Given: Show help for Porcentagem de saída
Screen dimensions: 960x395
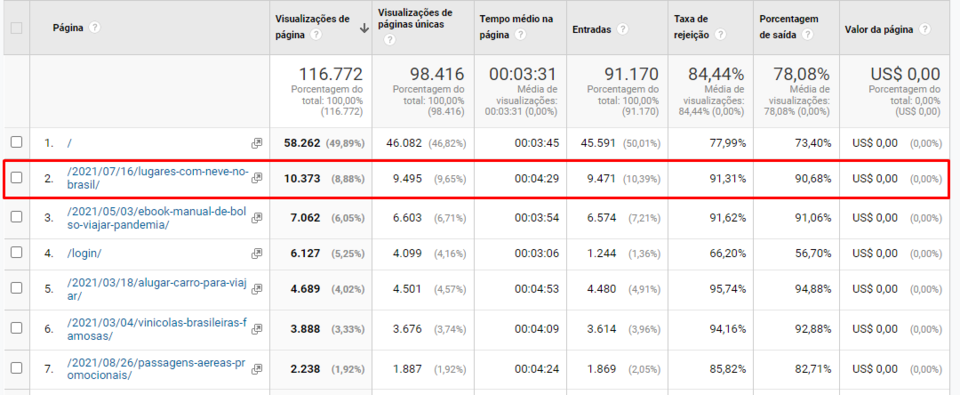Looking at the screenshot, I should (x=808, y=35).
